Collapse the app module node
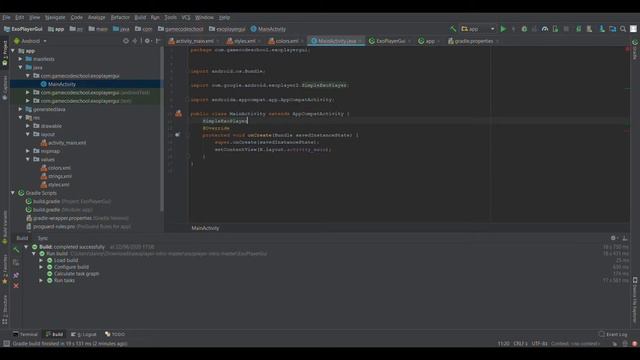Viewport: 640px width, 360px height. (13, 51)
